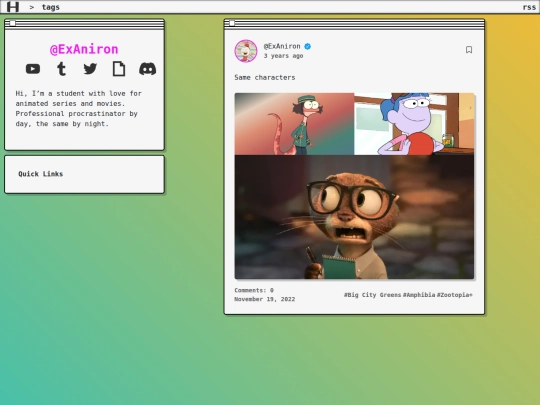
Task: Open the document page icon
Action: [x=119, y=69]
